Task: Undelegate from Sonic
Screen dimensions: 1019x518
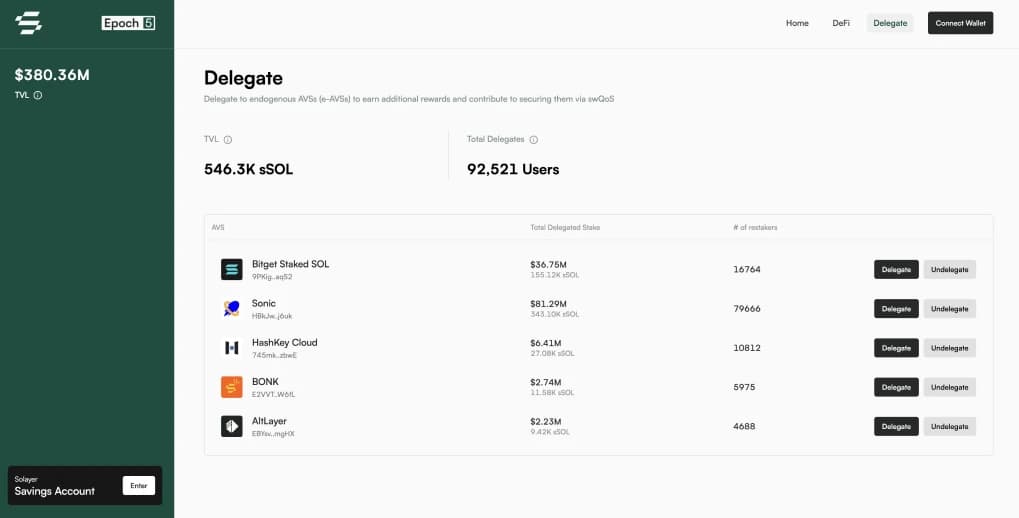Action: [949, 308]
